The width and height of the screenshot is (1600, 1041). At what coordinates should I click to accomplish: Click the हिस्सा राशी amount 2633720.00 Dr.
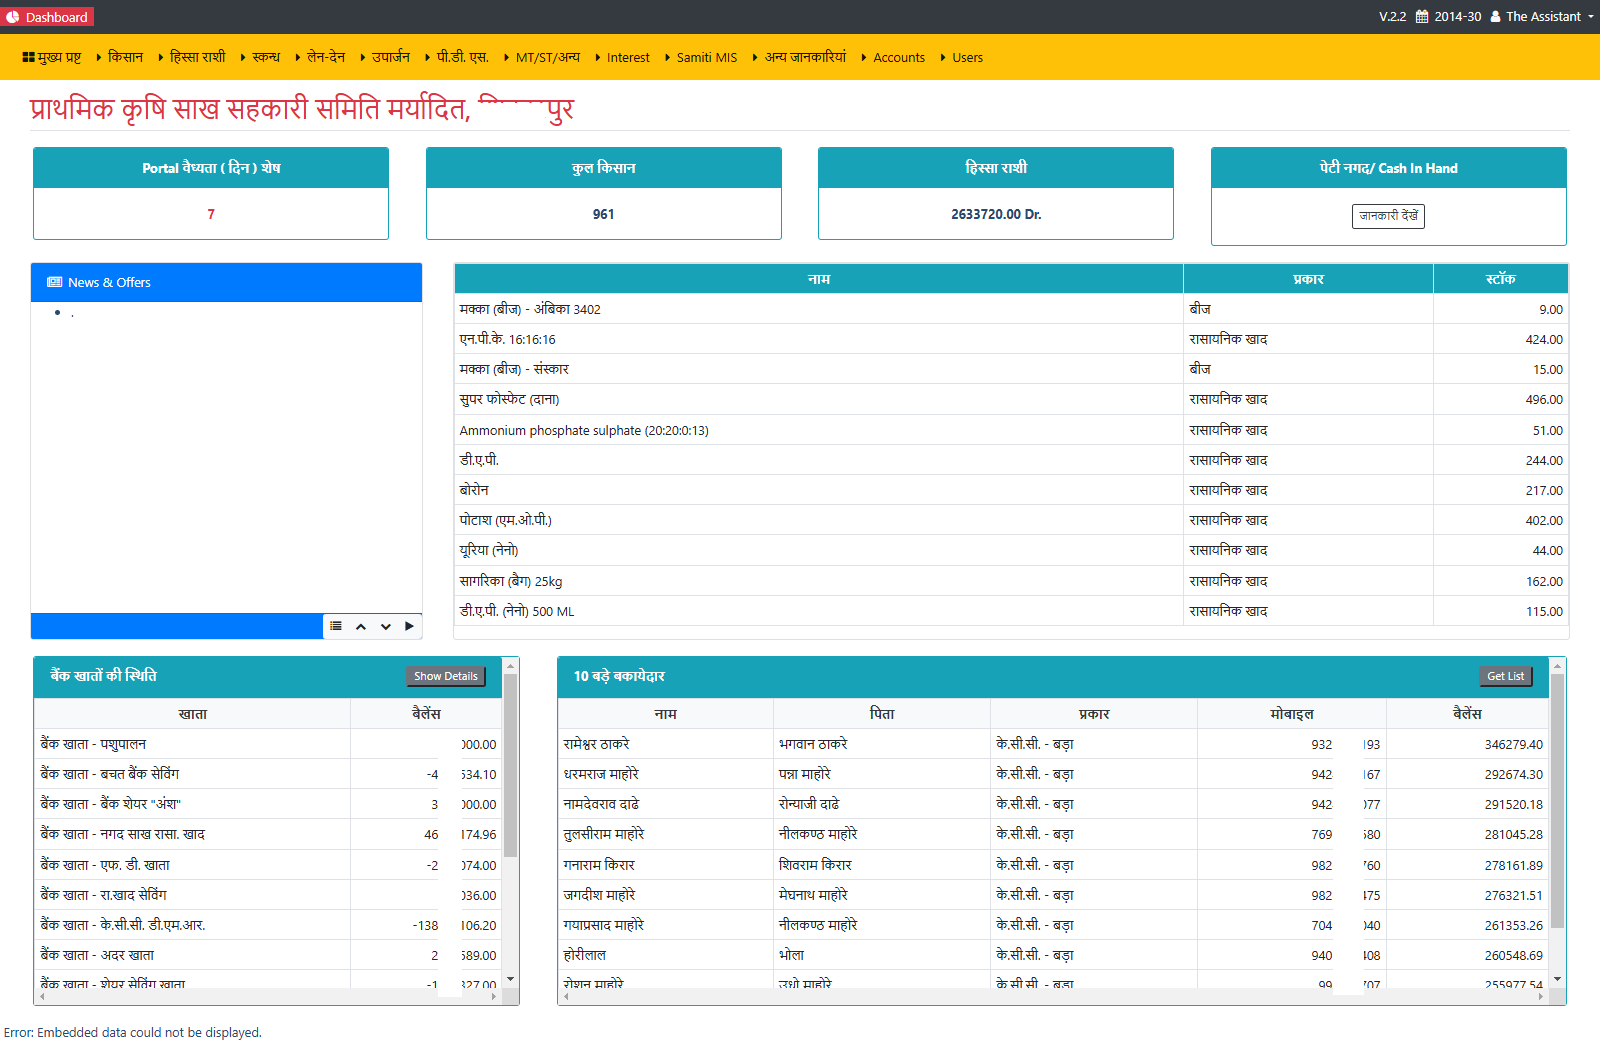[x=996, y=214]
